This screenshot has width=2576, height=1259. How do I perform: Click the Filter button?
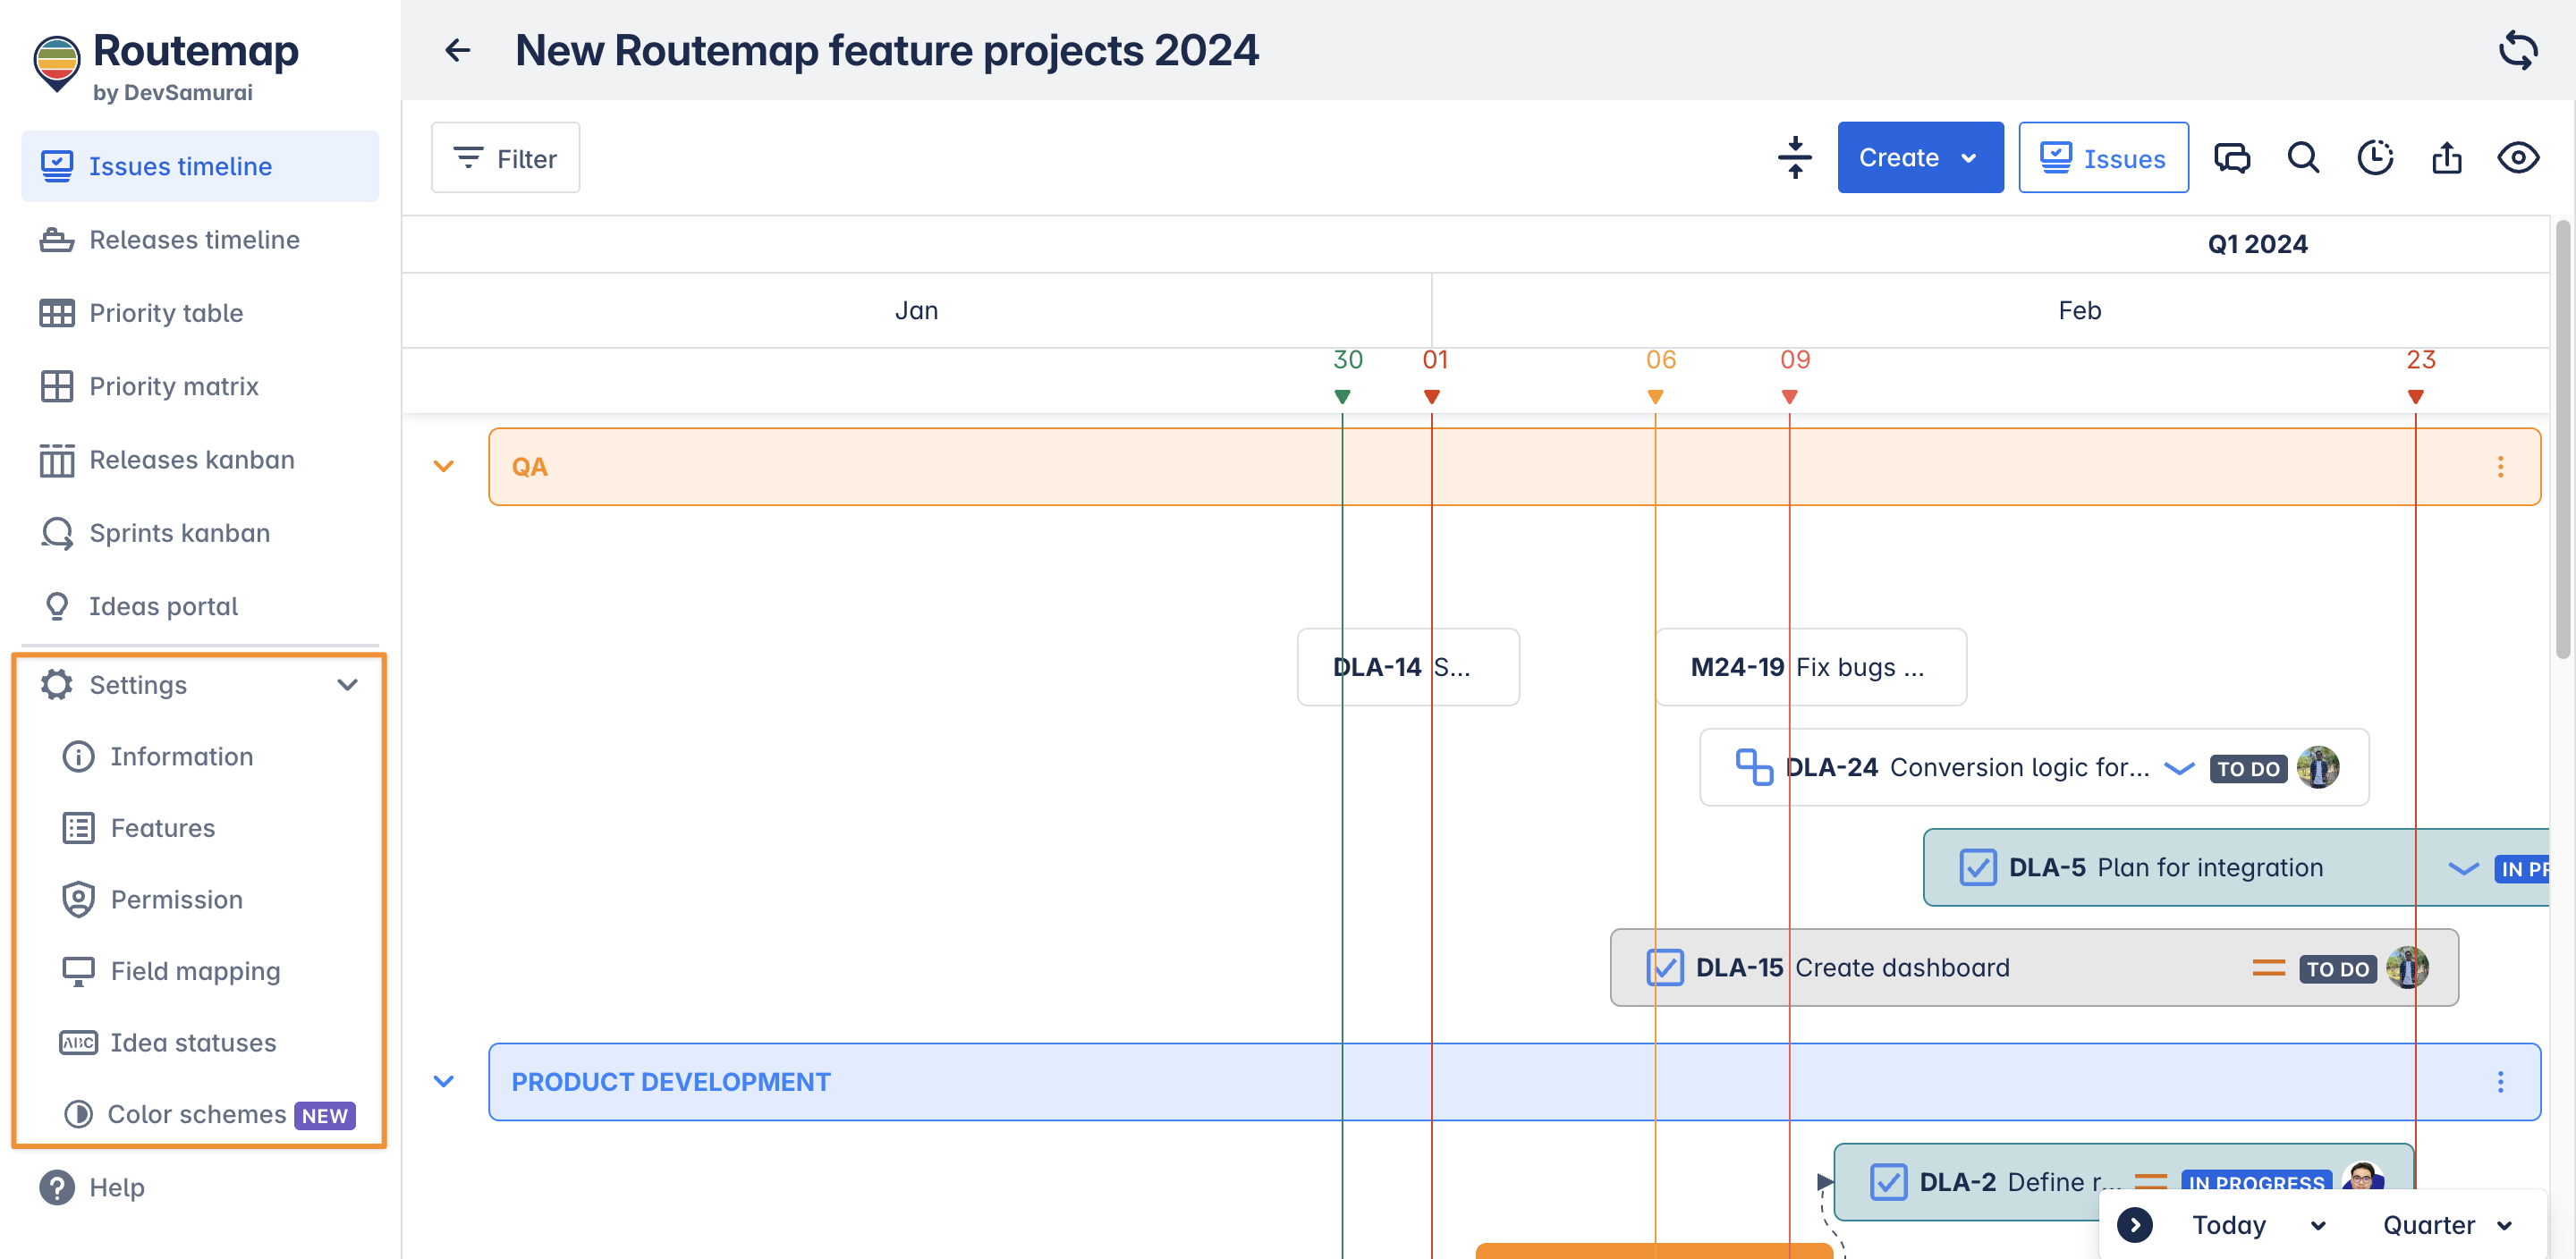click(x=505, y=158)
